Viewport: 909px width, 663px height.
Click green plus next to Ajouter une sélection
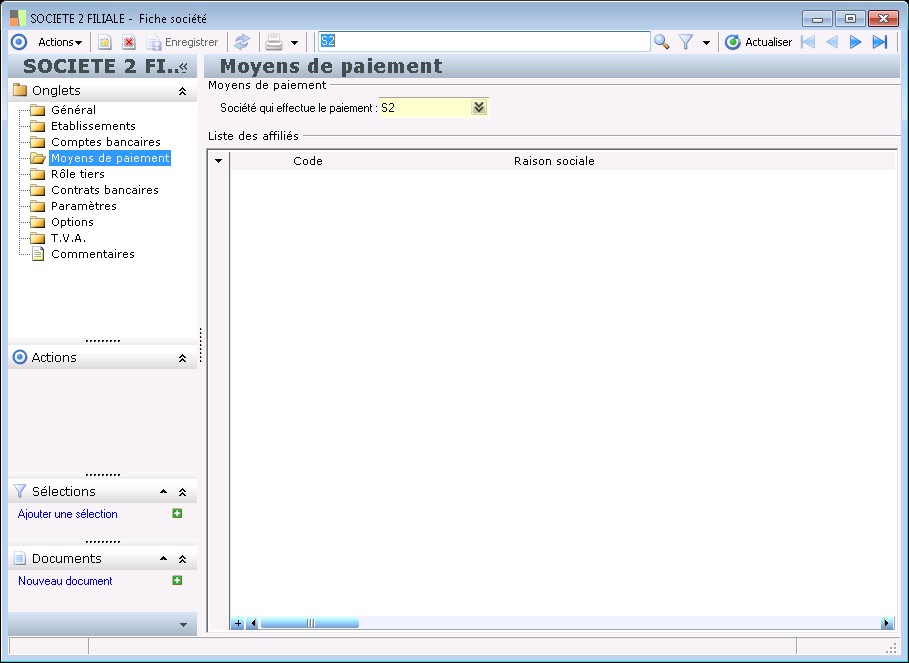(177, 513)
